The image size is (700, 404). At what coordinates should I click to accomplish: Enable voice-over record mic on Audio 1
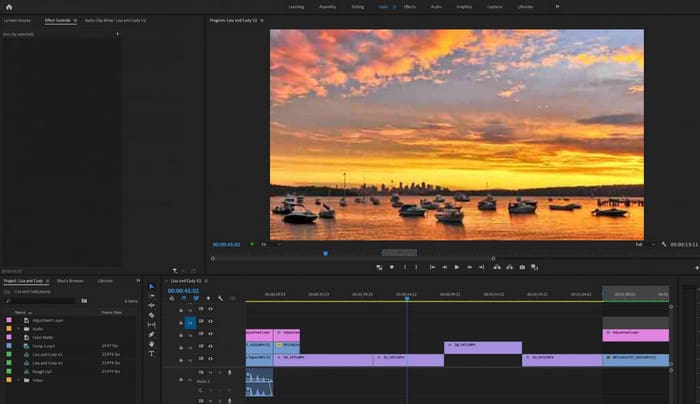(x=229, y=372)
